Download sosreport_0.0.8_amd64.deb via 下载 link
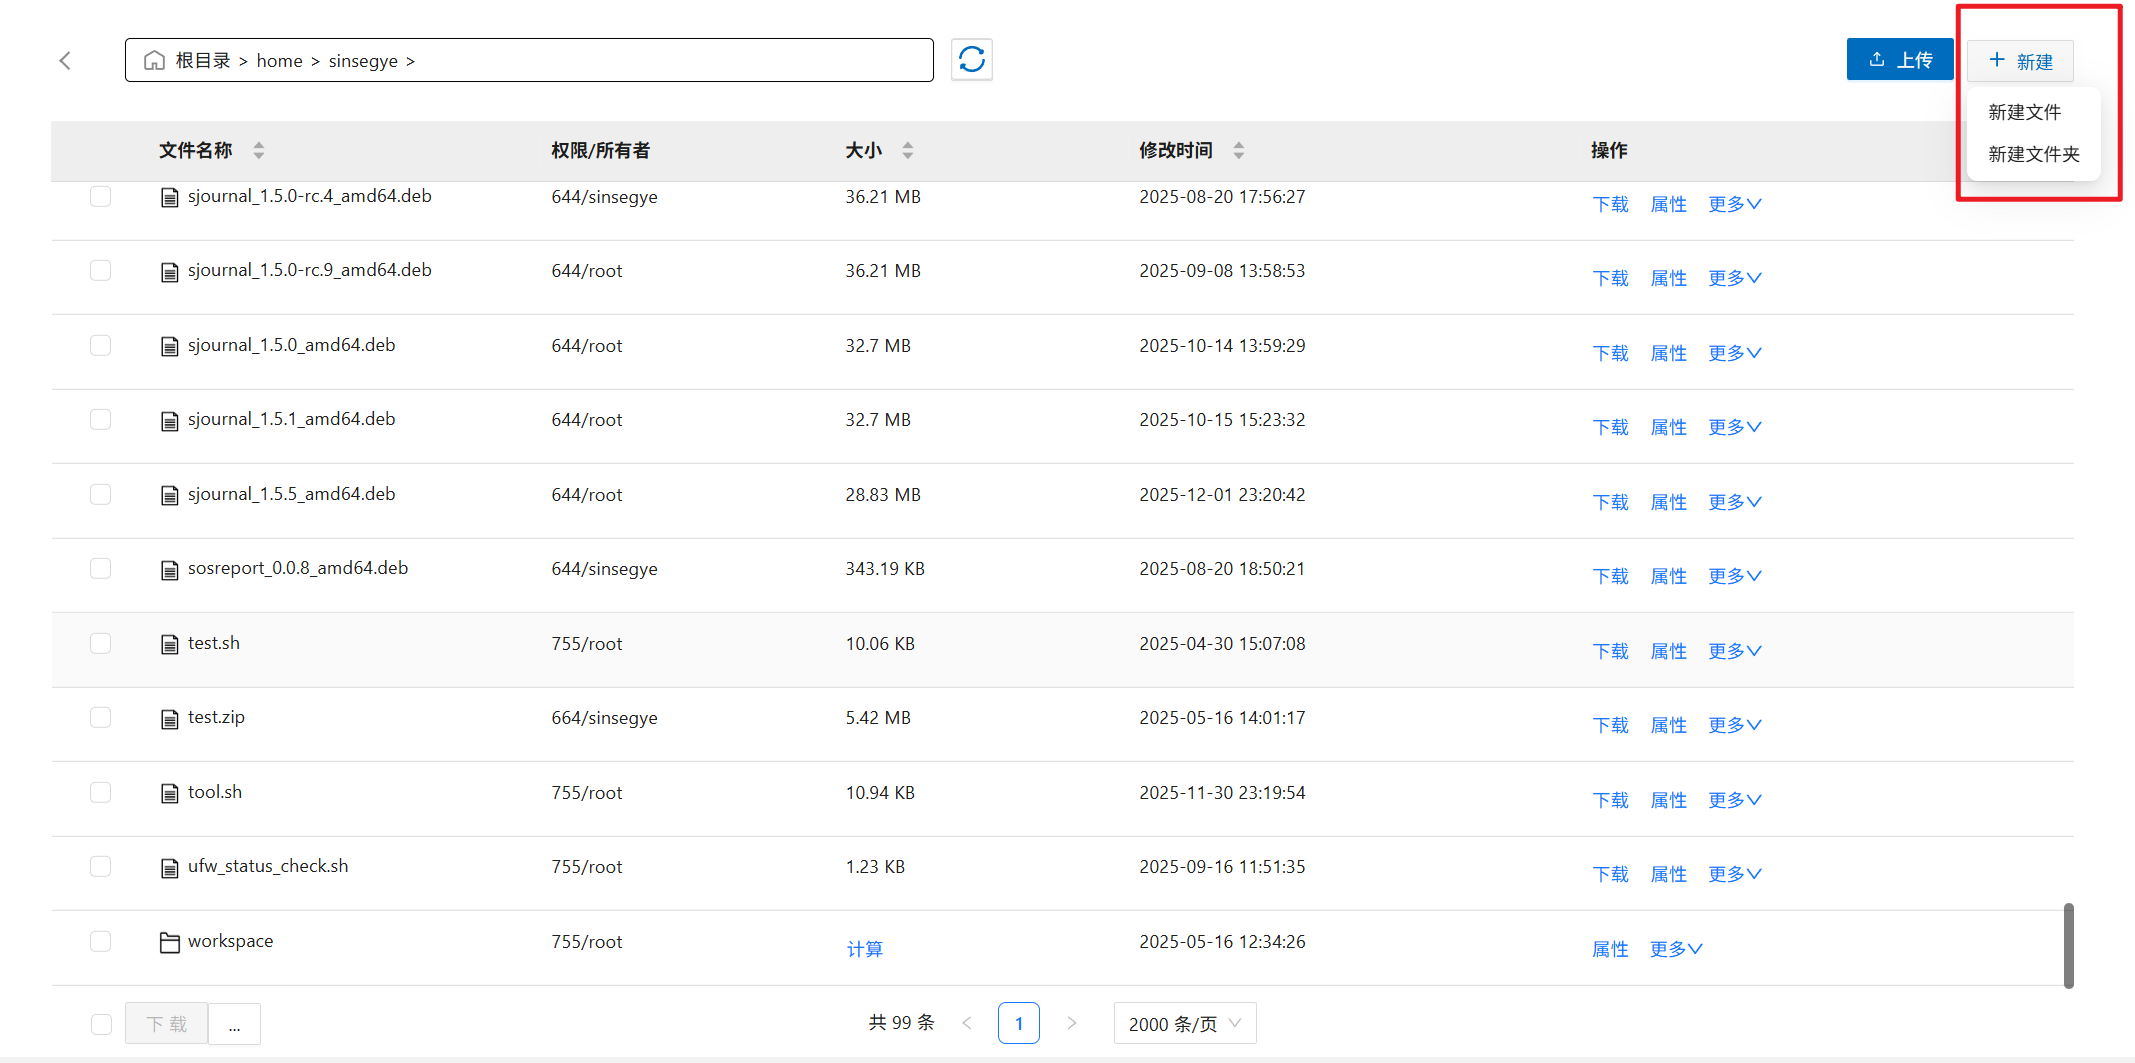This screenshot has width=2135, height=1063. (1610, 576)
